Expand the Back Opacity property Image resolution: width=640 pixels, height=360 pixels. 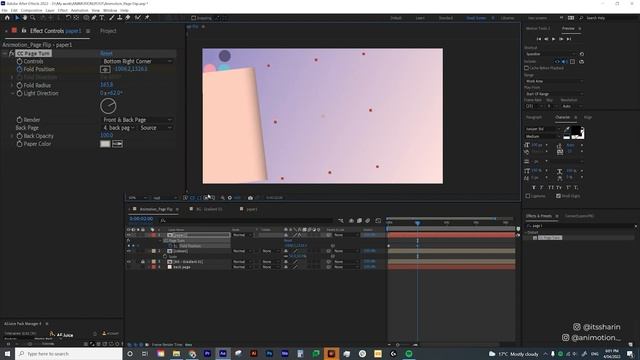coord(12,136)
